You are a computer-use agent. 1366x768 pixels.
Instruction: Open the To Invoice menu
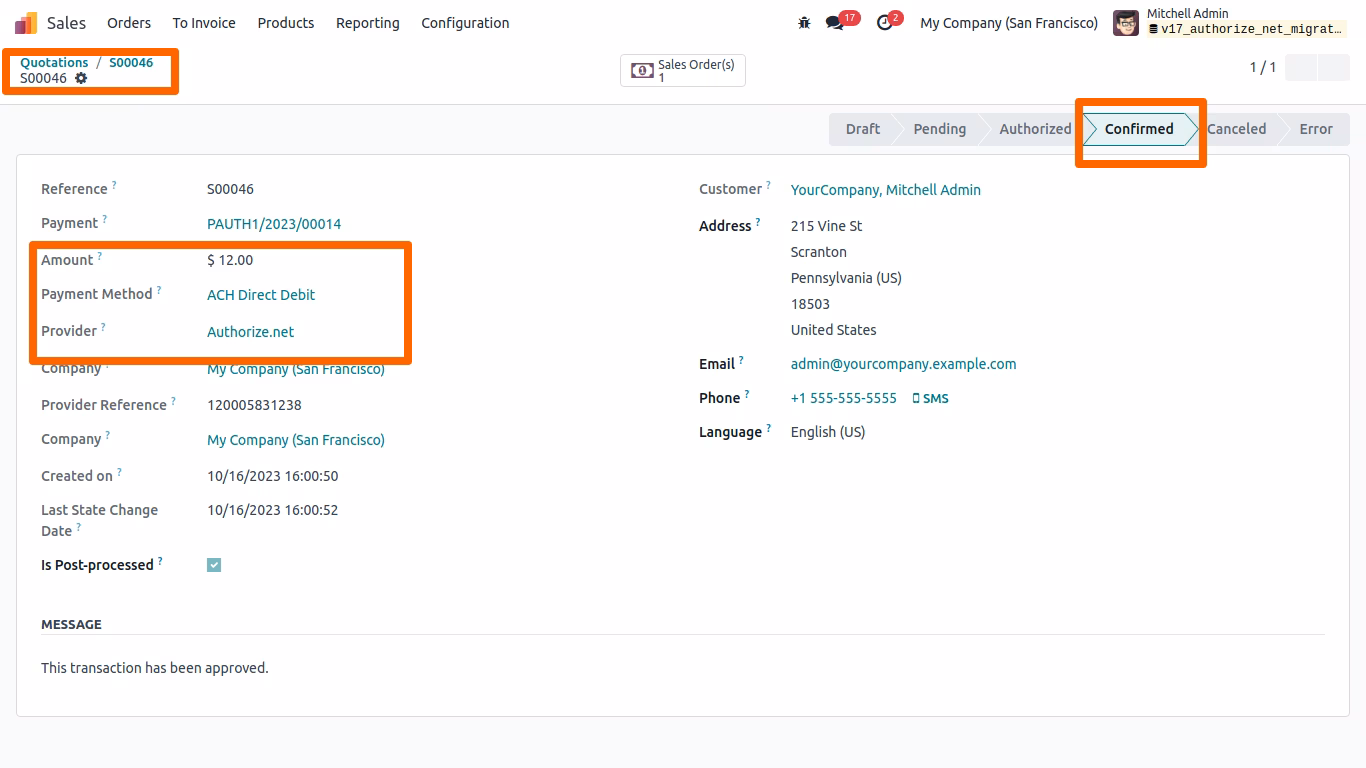coord(204,22)
